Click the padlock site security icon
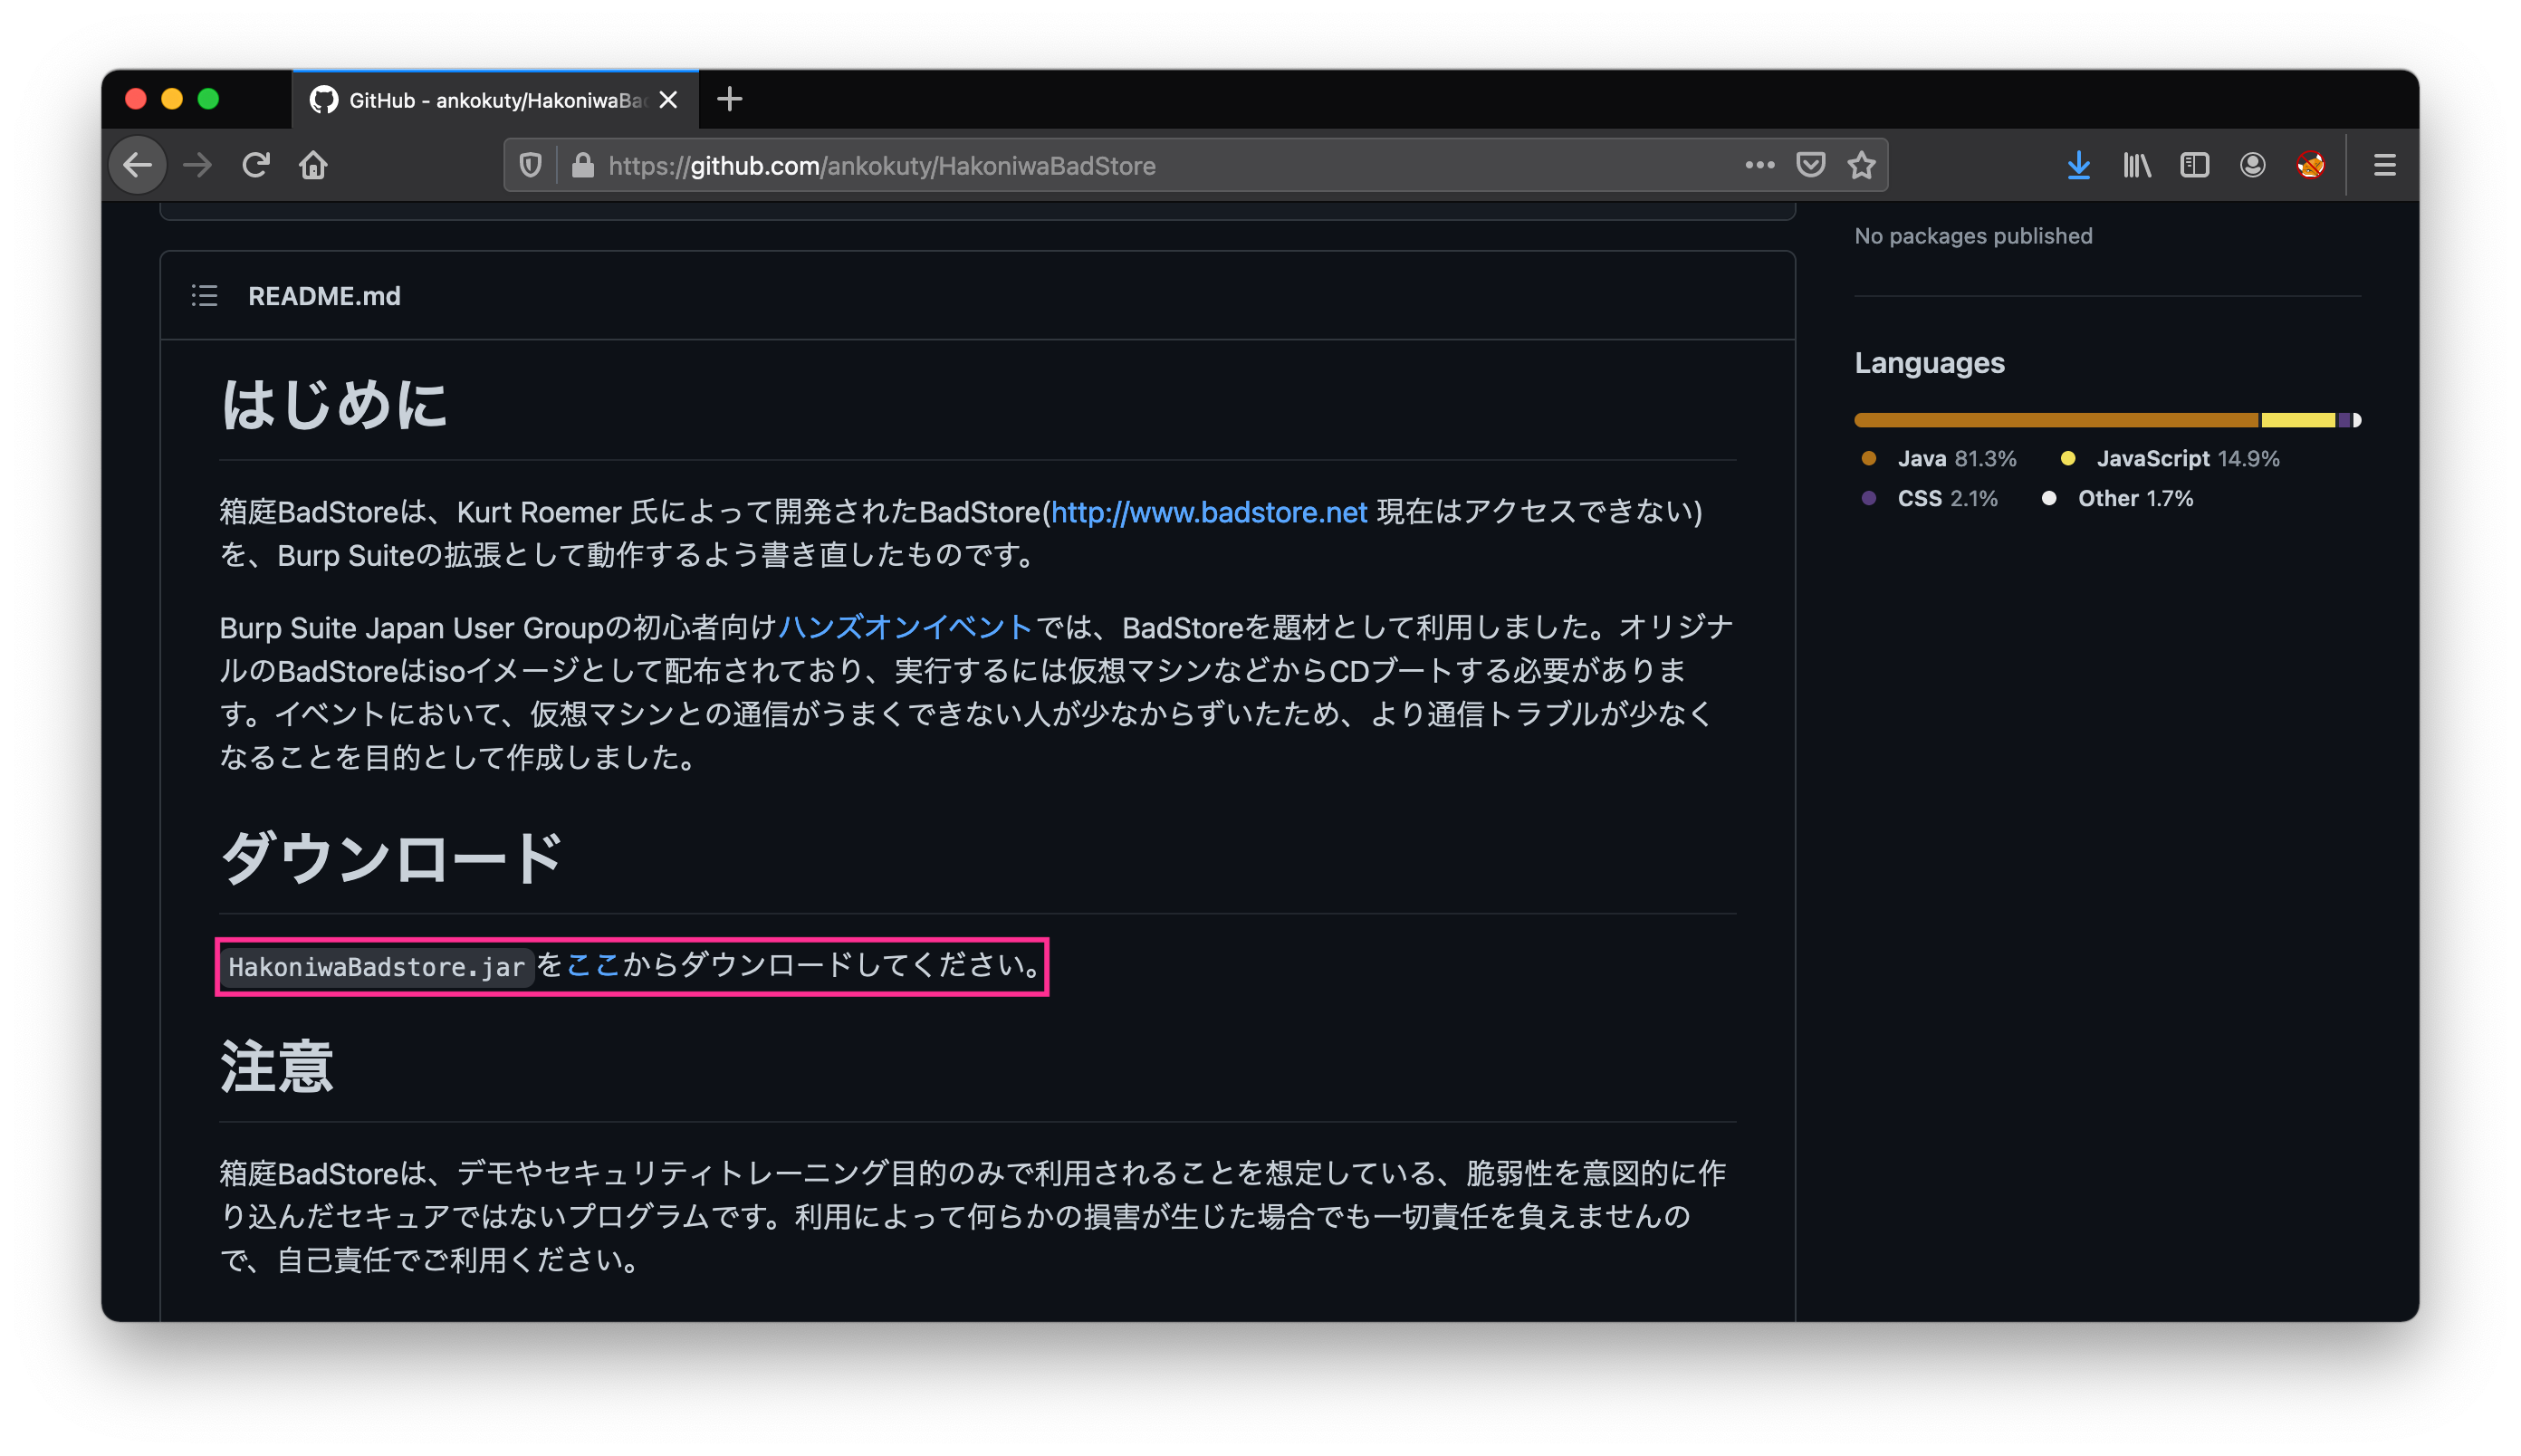The height and width of the screenshot is (1456, 2521). pyautogui.click(x=582, y=165)
